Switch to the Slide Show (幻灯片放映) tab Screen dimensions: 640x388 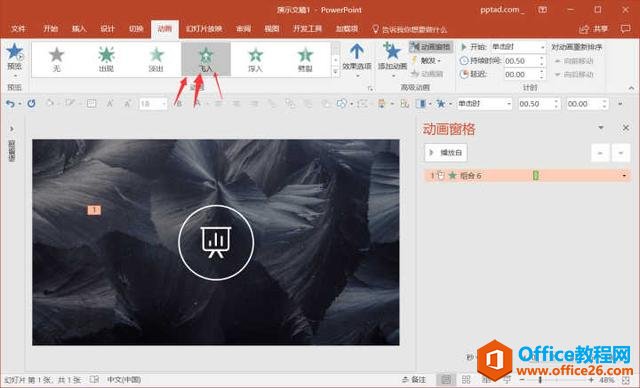coord(204,29)
